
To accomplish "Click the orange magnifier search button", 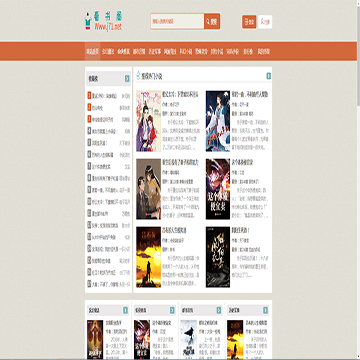I will 212,22.
